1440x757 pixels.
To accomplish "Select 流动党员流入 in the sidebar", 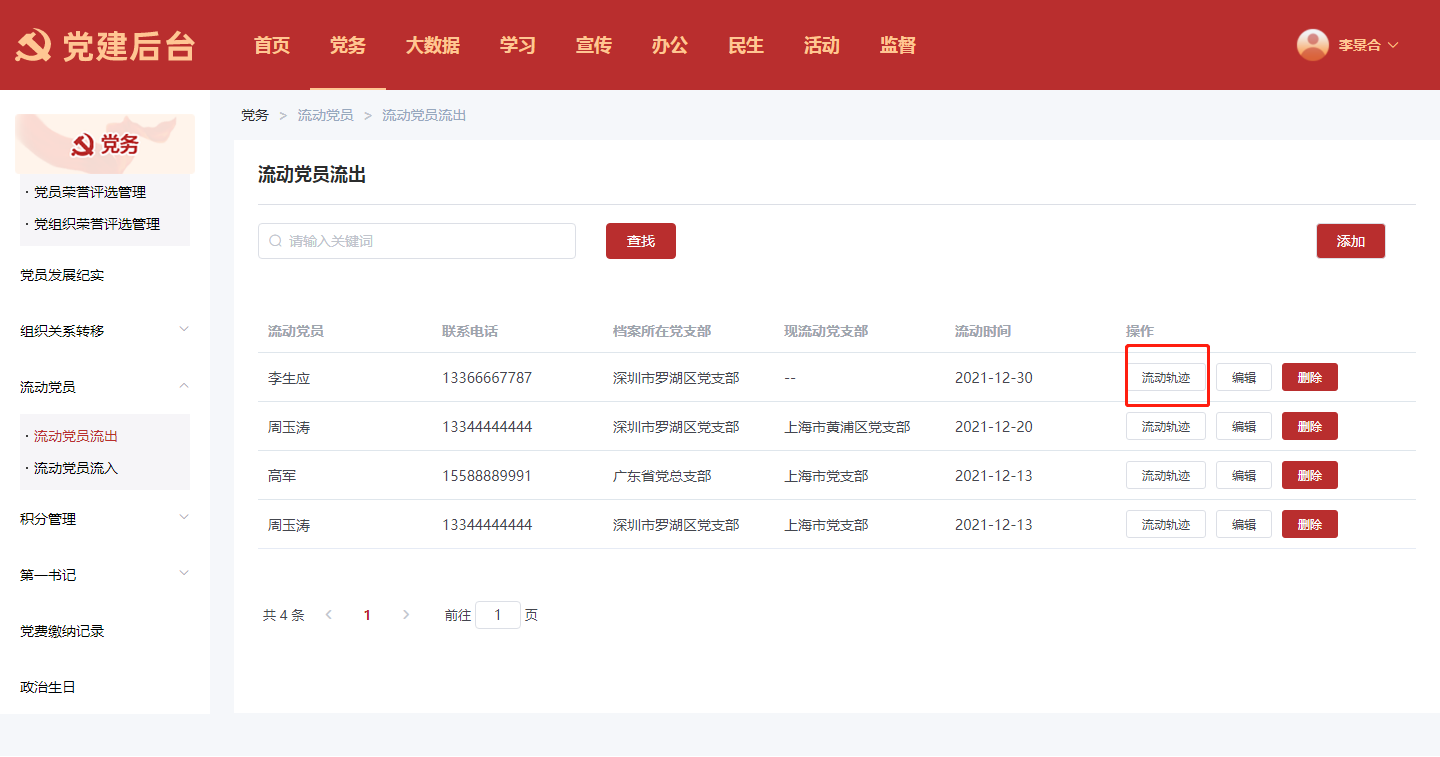I will [76, 468].
